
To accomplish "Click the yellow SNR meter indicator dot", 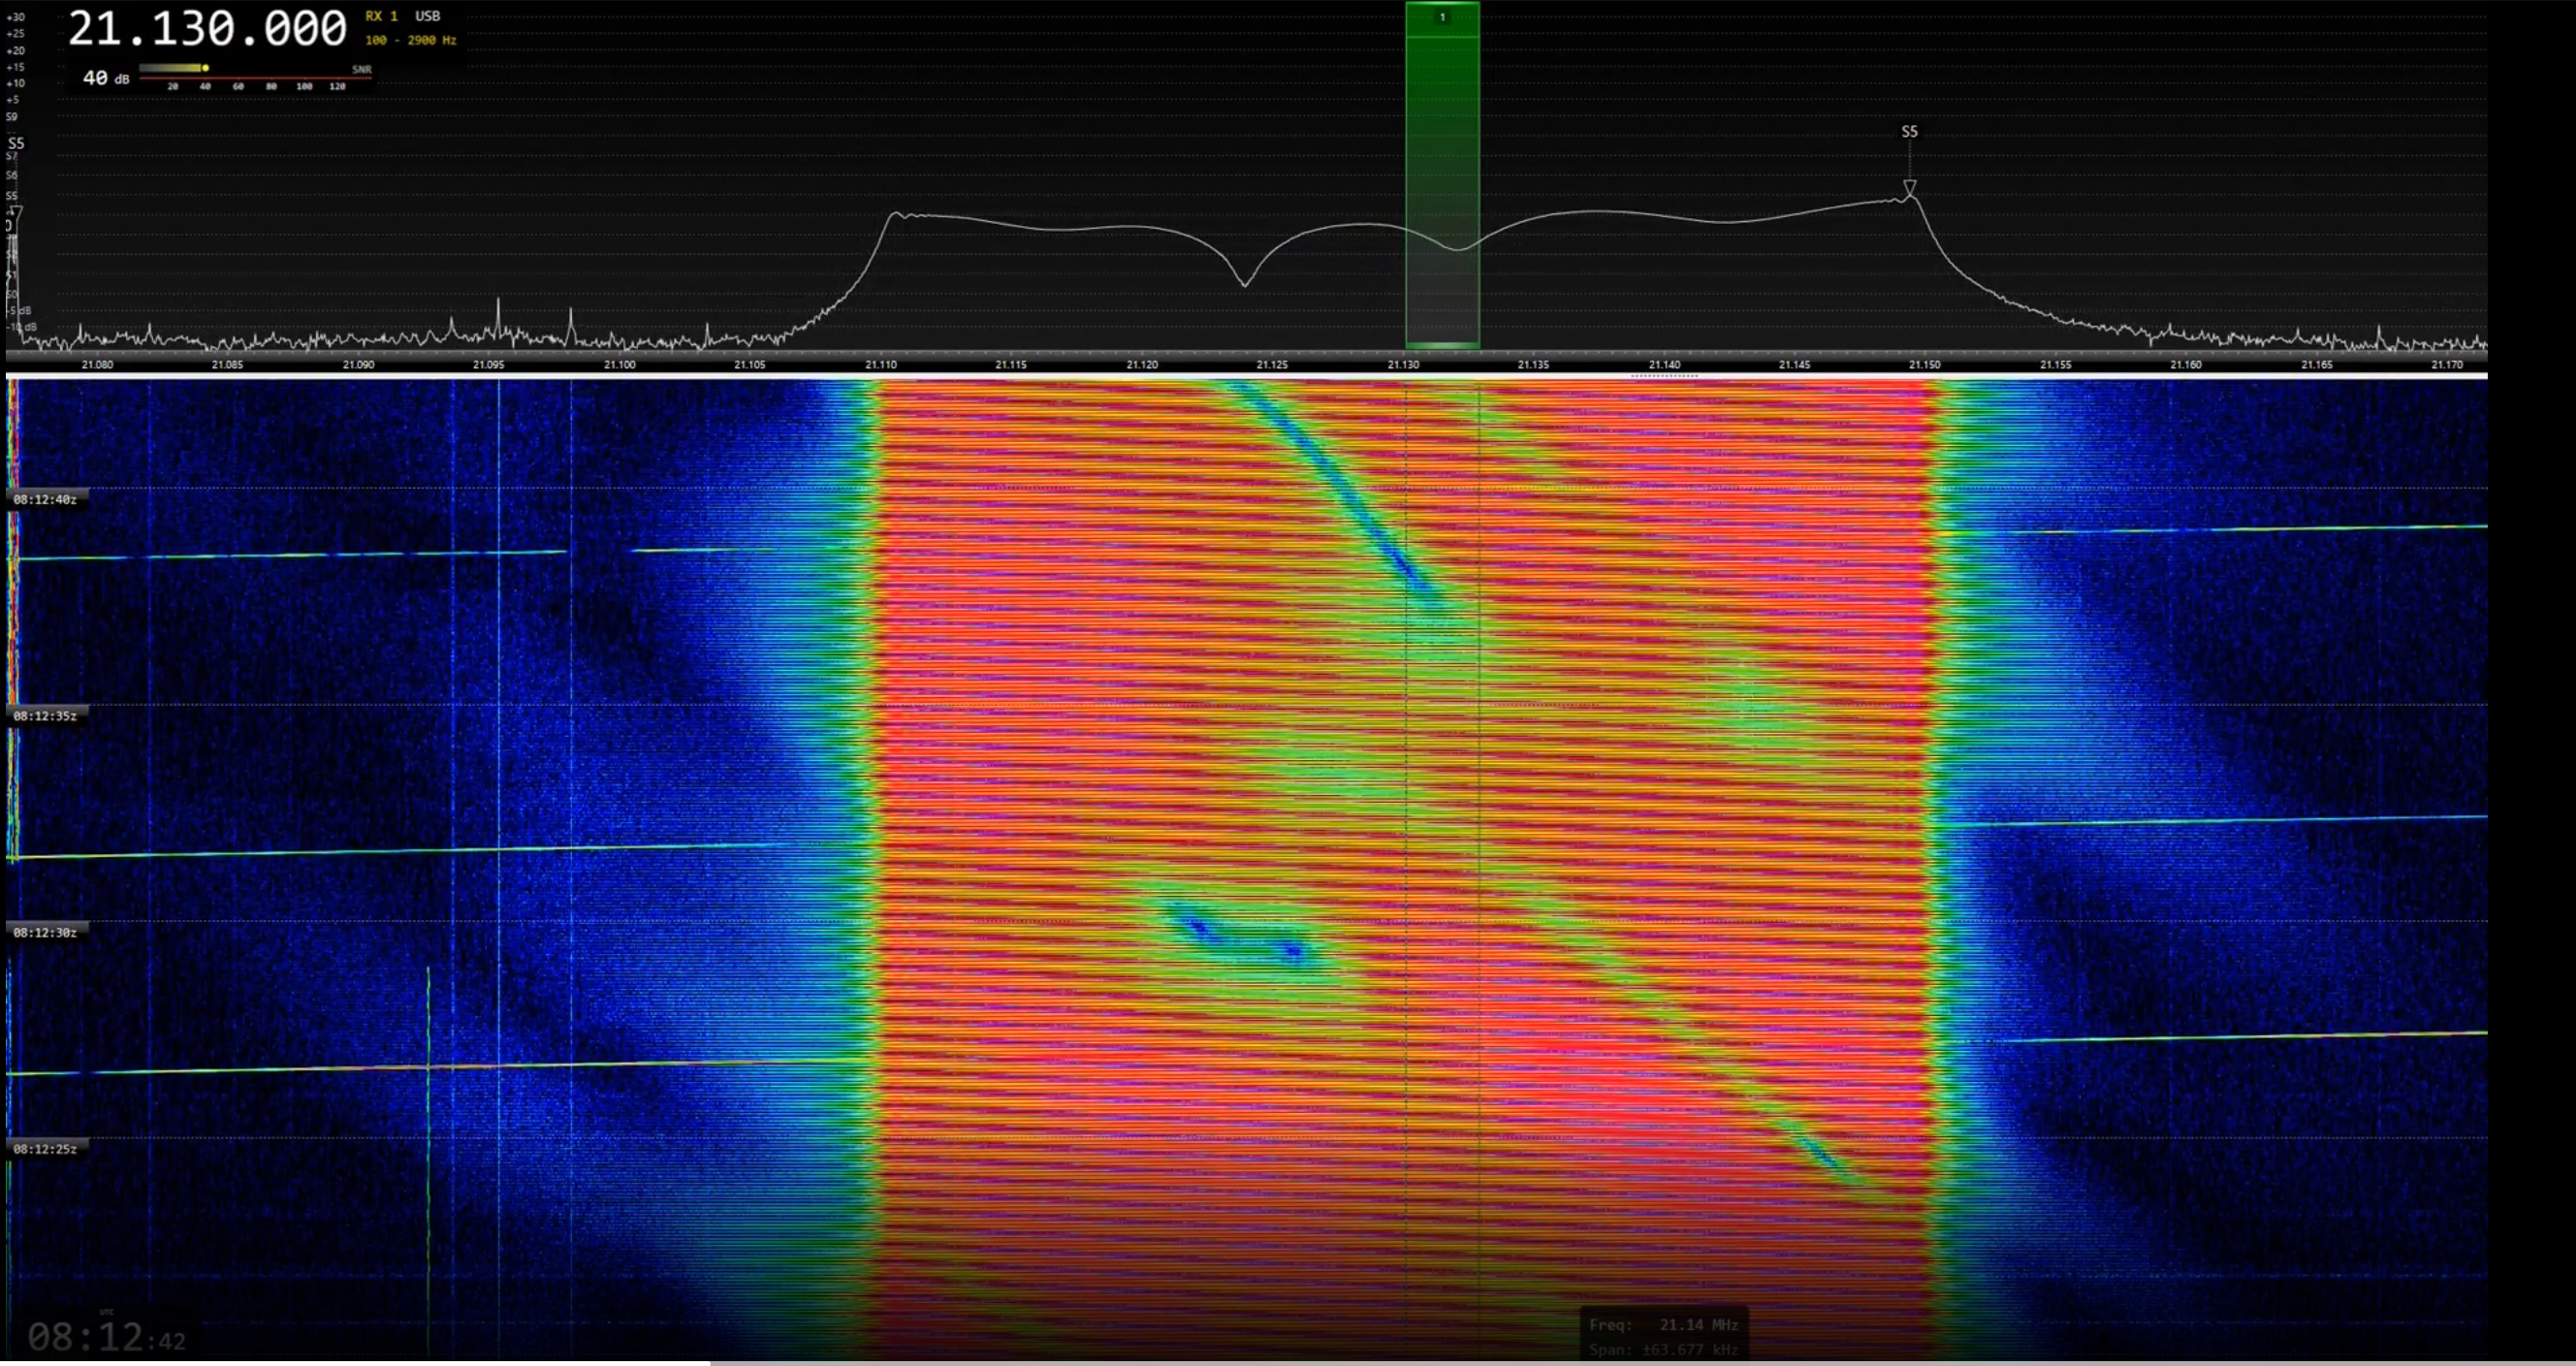I will tap(205, 68).
